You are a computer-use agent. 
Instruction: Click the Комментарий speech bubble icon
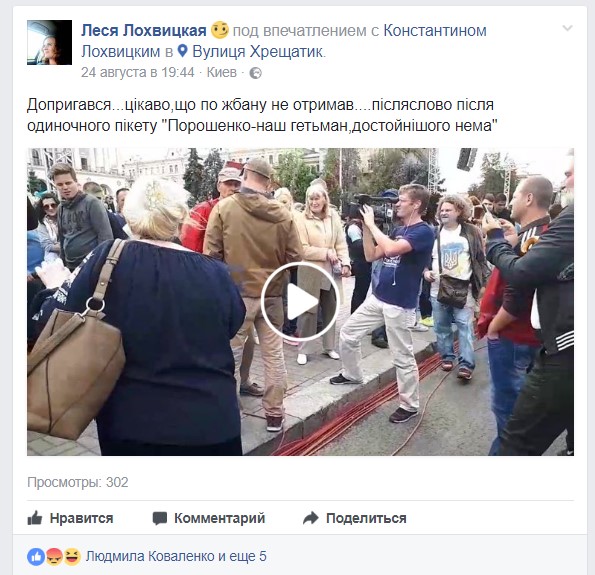(x=160, y=518)
